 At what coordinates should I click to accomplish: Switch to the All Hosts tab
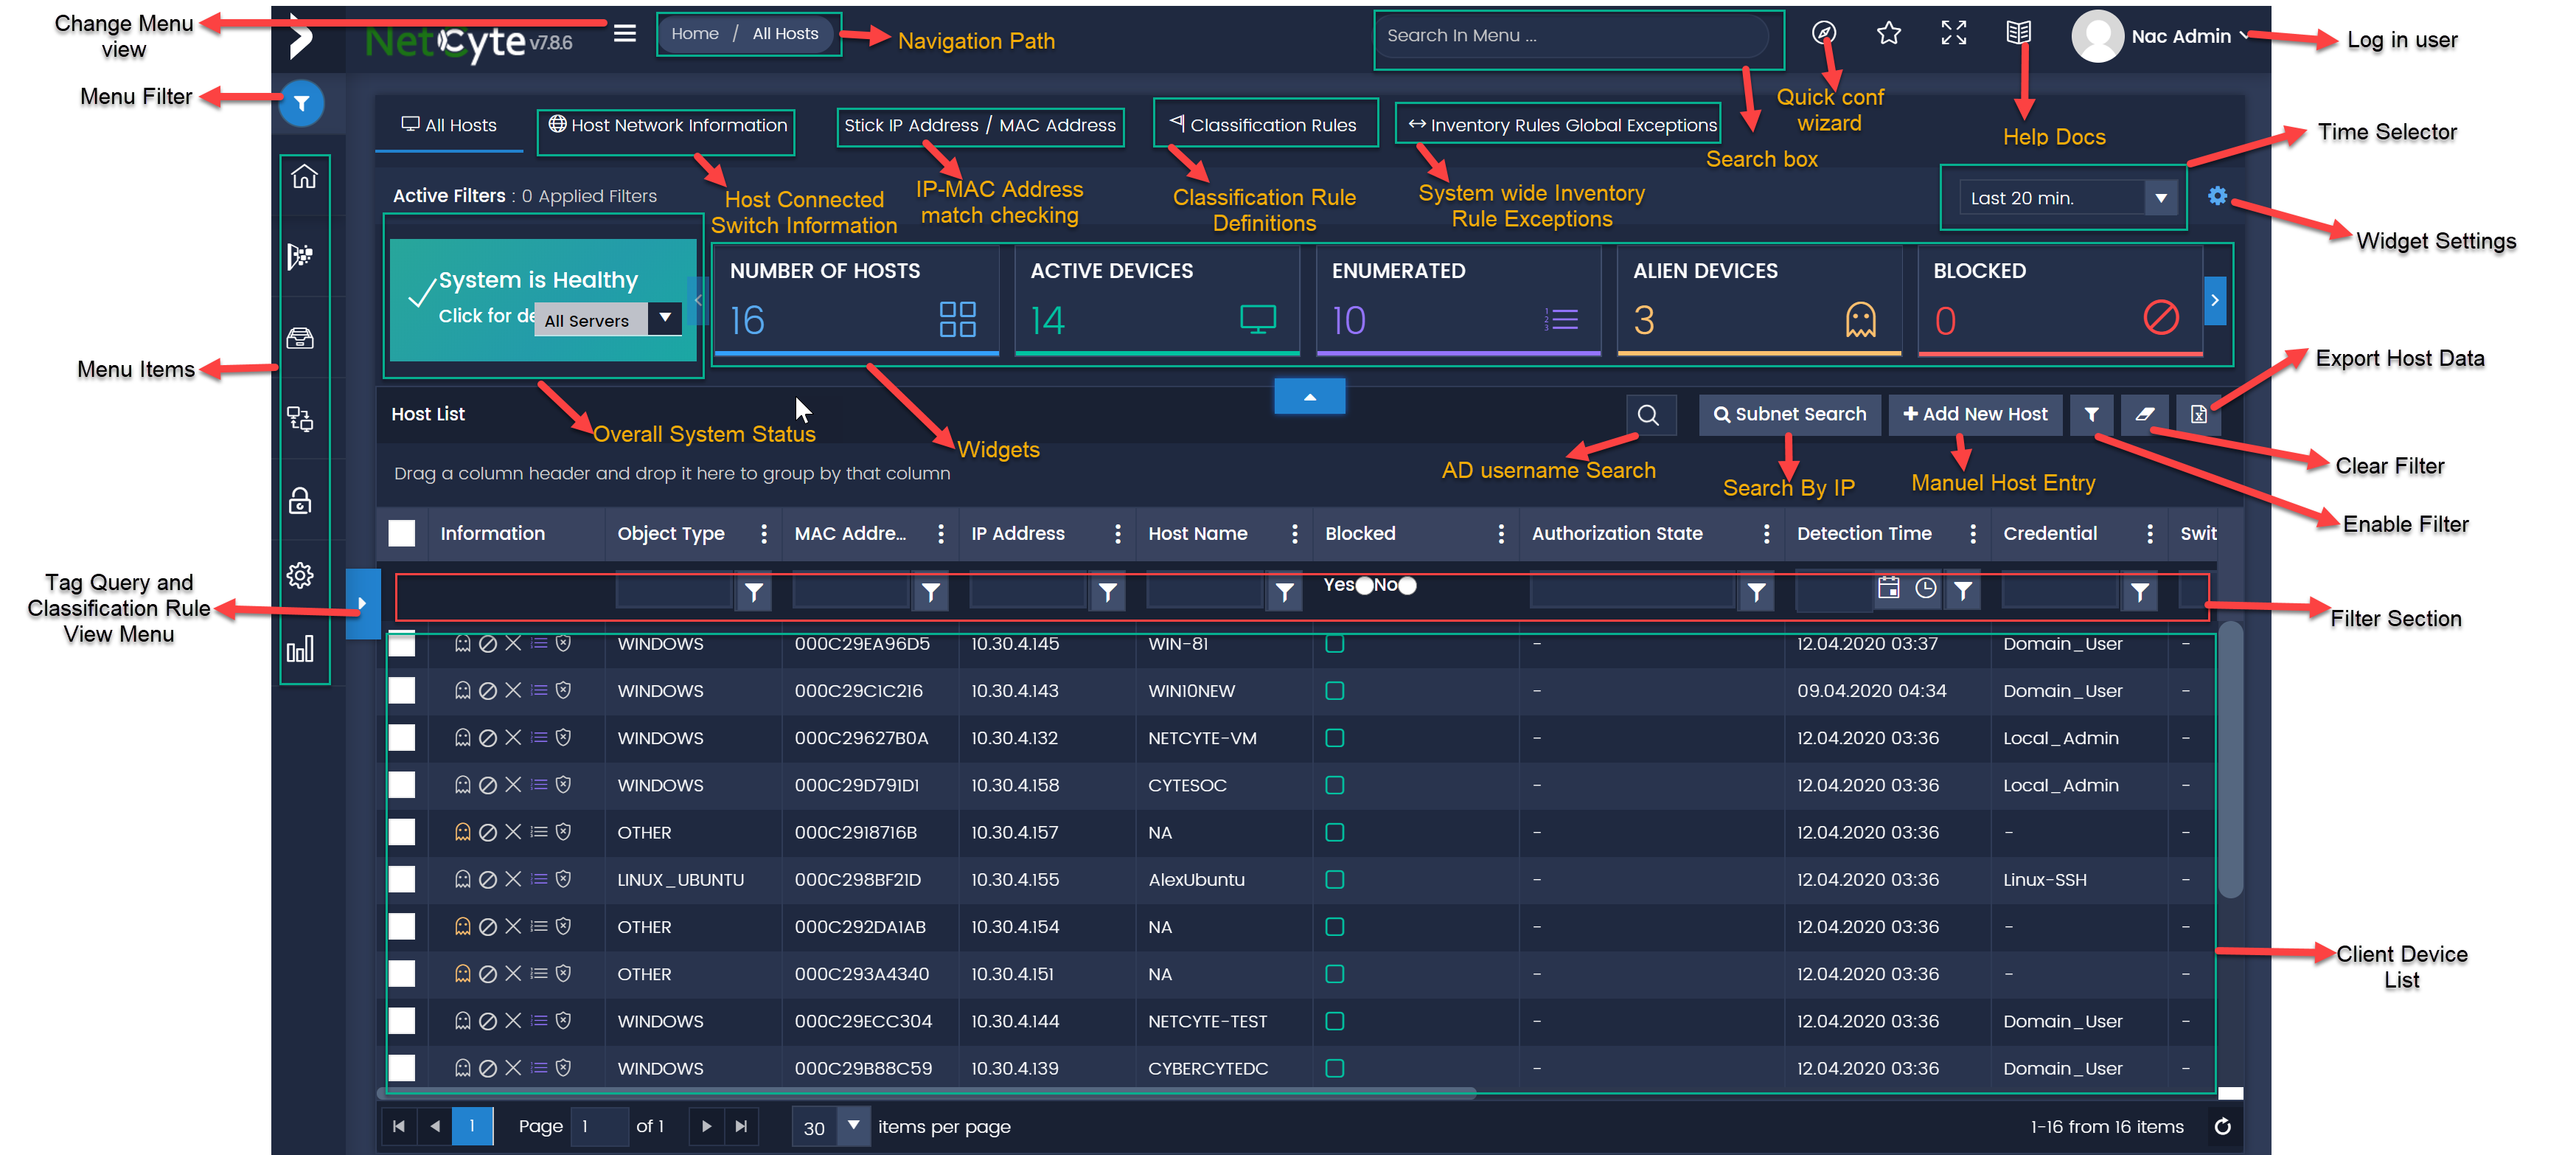point(449,125)
